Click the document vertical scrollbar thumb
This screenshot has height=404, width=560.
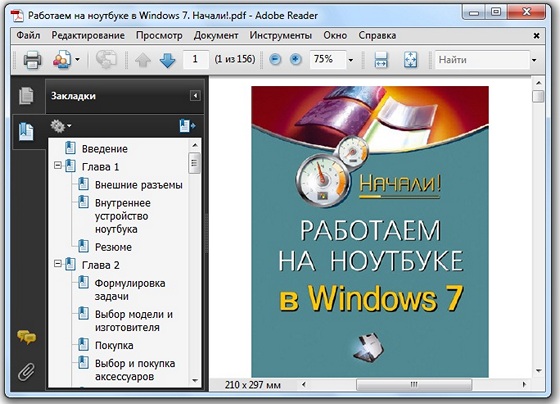(x=538, y=96)
